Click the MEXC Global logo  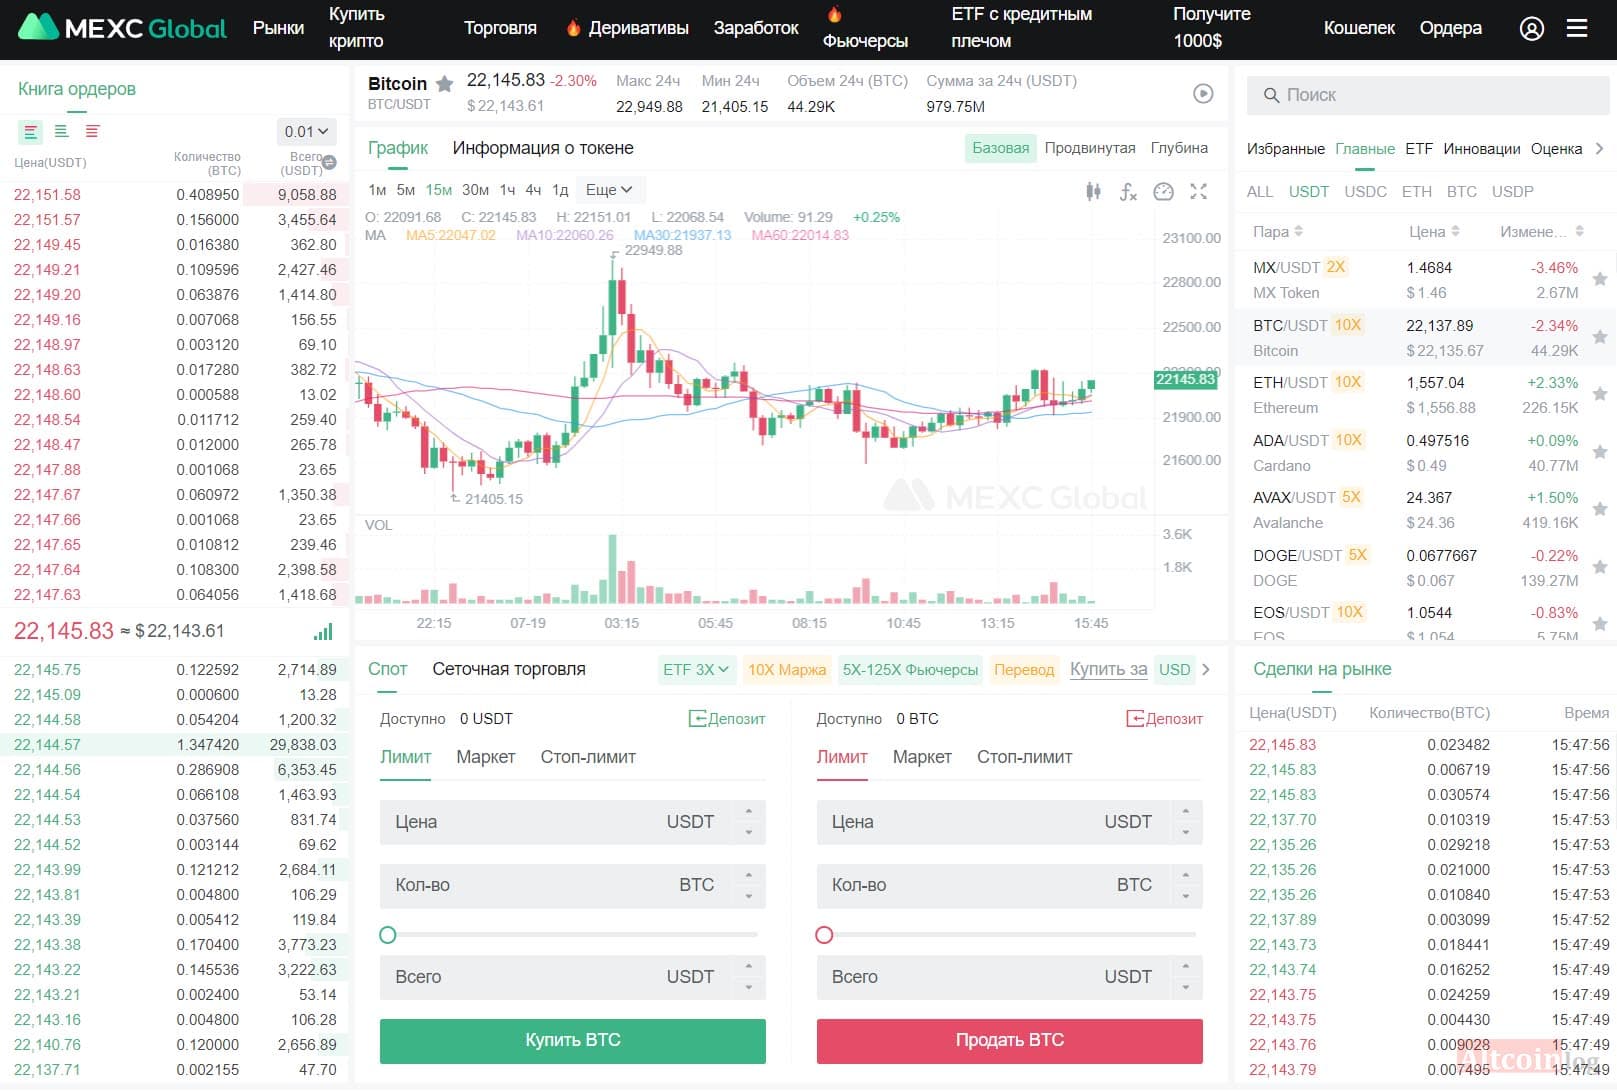coord(122,28)
